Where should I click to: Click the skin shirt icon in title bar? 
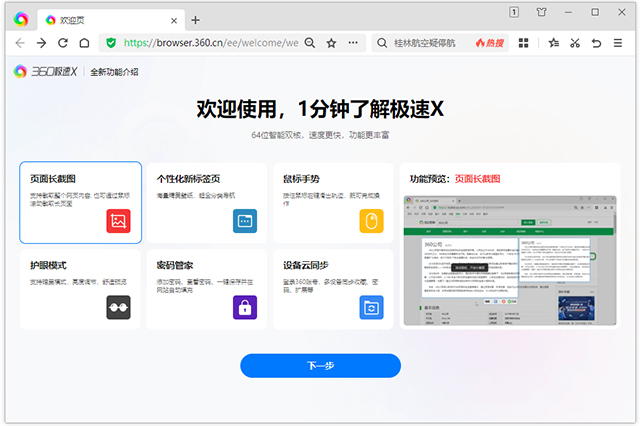click(541, 12)
